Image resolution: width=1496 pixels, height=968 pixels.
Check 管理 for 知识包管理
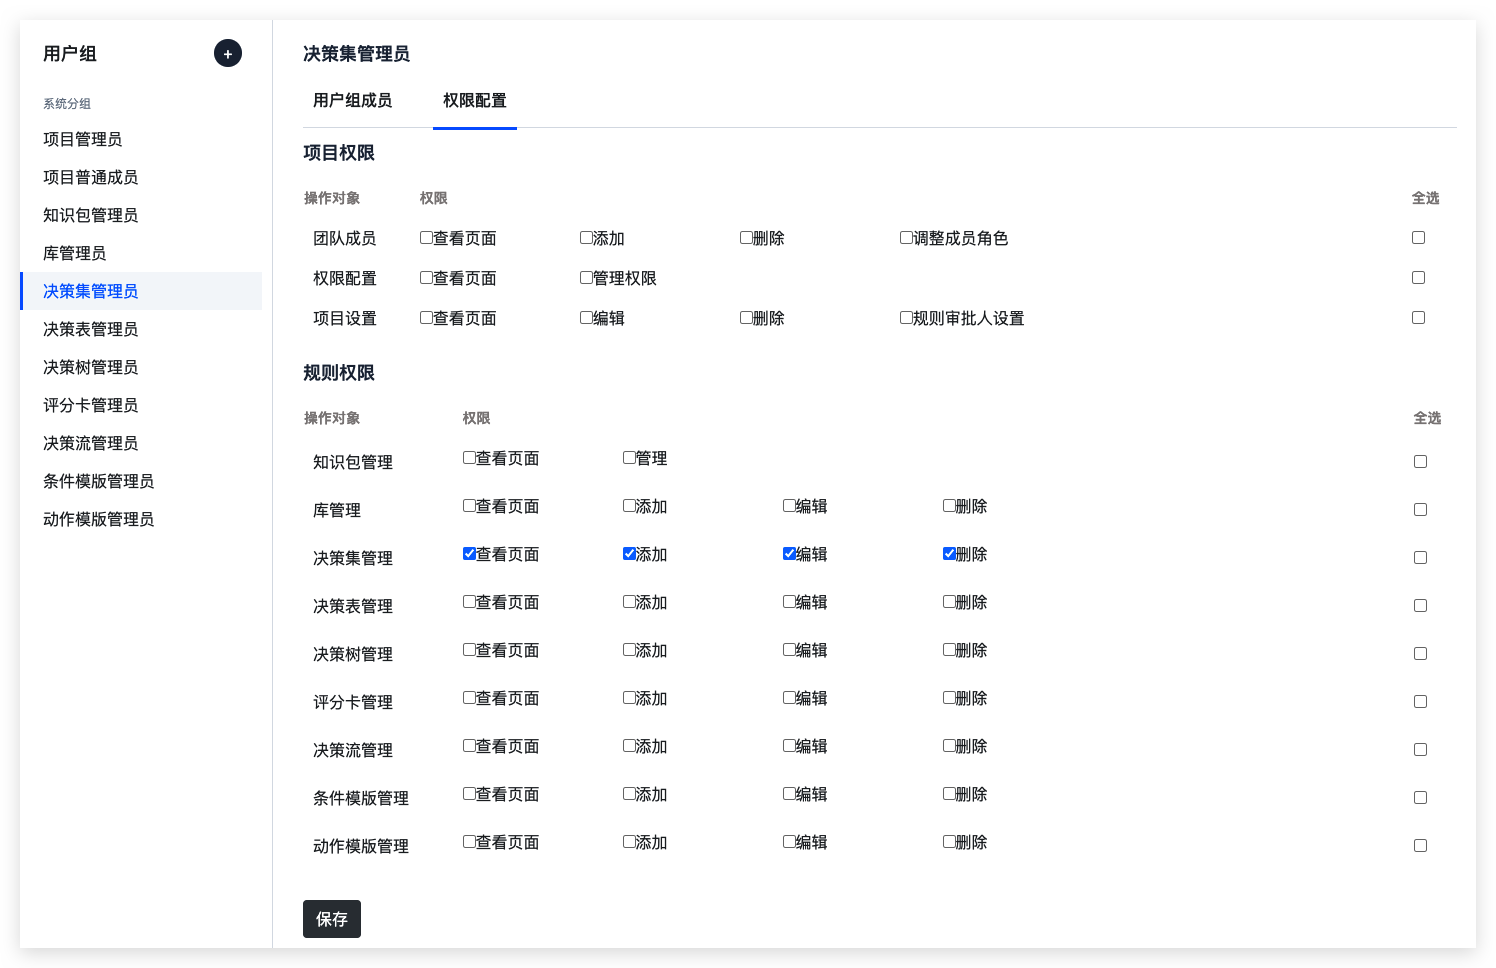point(630,458)
